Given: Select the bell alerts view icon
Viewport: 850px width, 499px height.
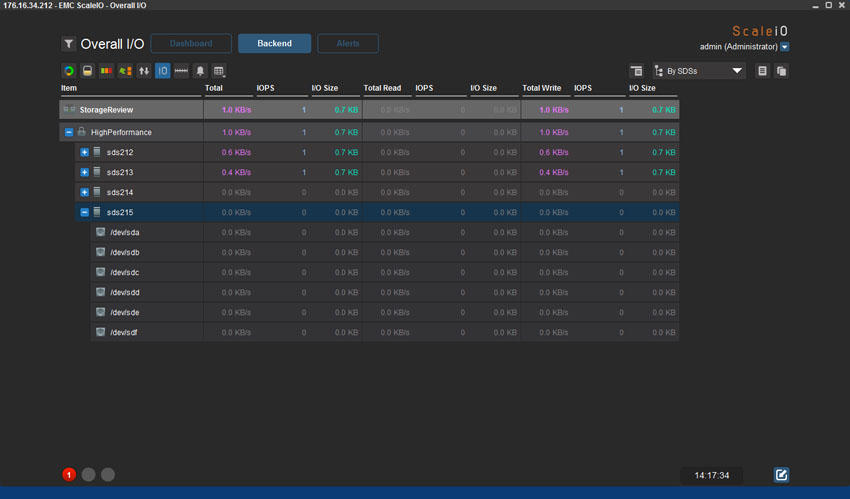Looking at the screenshot, I should (200, 71).
